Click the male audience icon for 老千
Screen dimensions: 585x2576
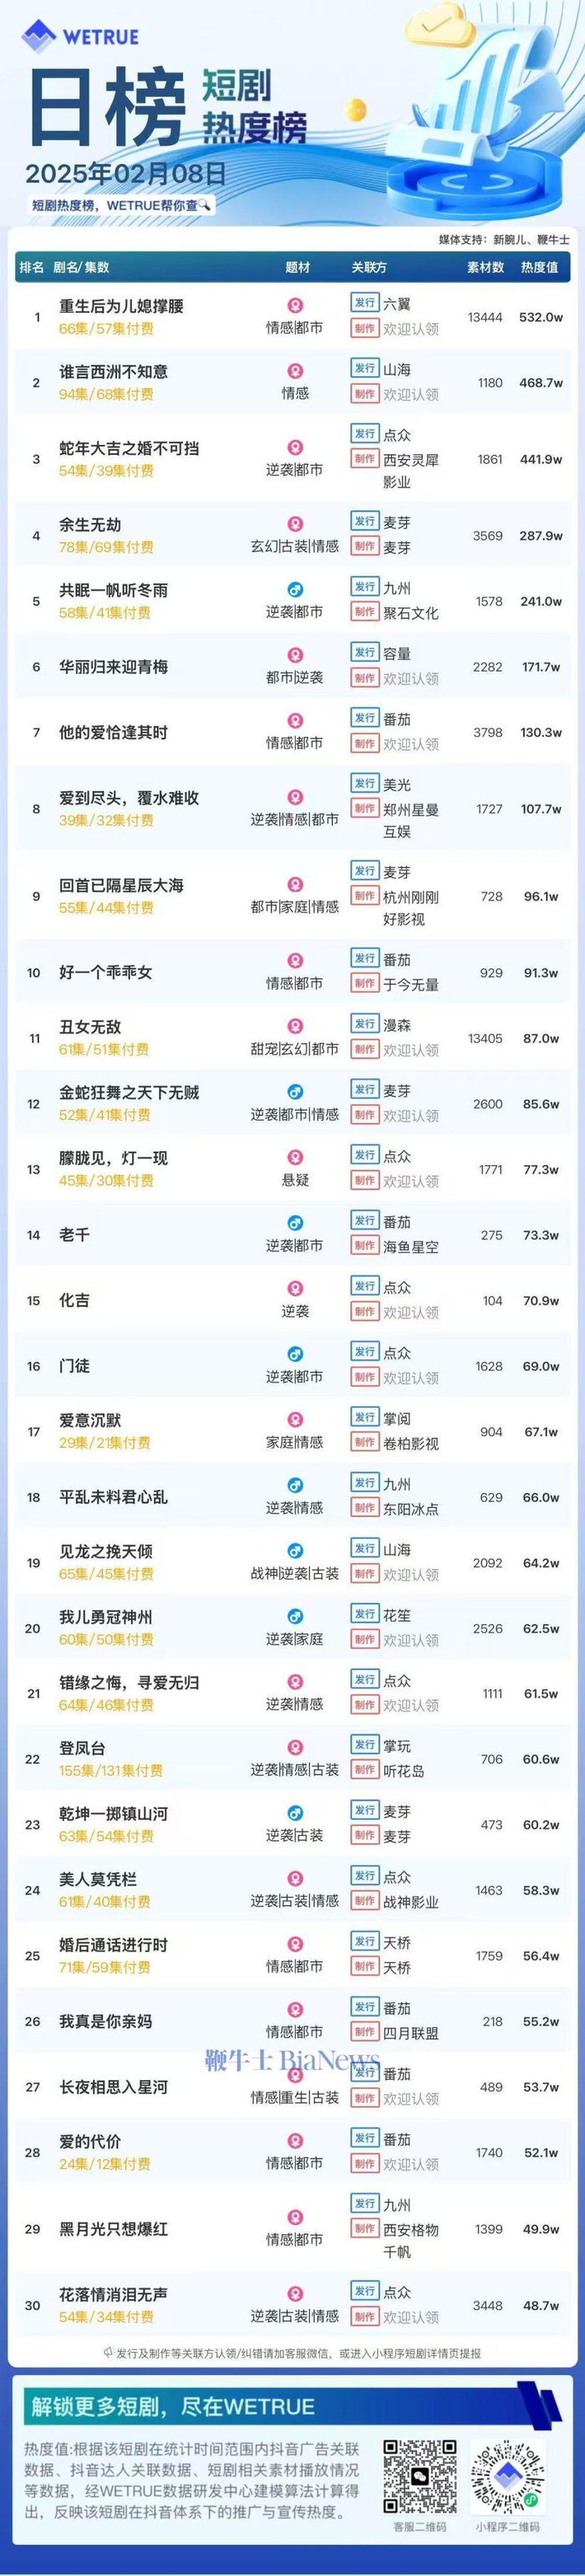[295, 1223]
